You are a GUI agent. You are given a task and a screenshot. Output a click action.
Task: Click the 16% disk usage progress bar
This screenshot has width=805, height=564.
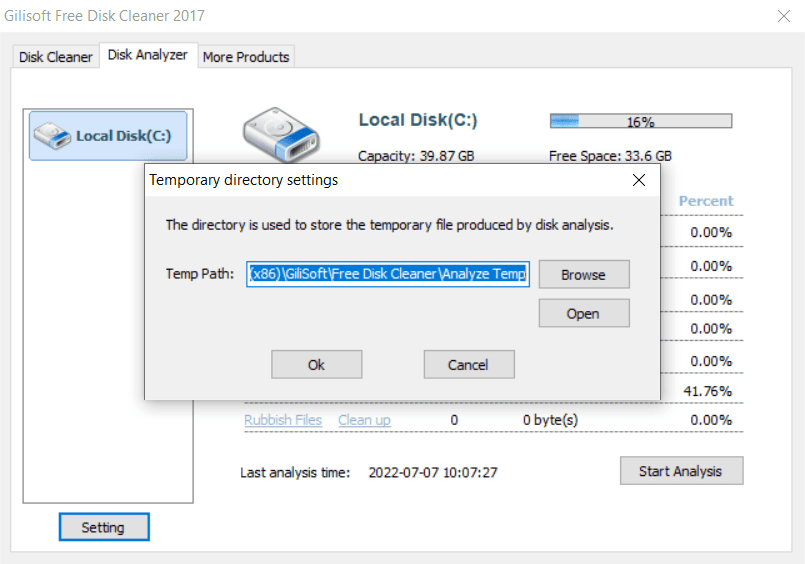[x=641, y=121]
